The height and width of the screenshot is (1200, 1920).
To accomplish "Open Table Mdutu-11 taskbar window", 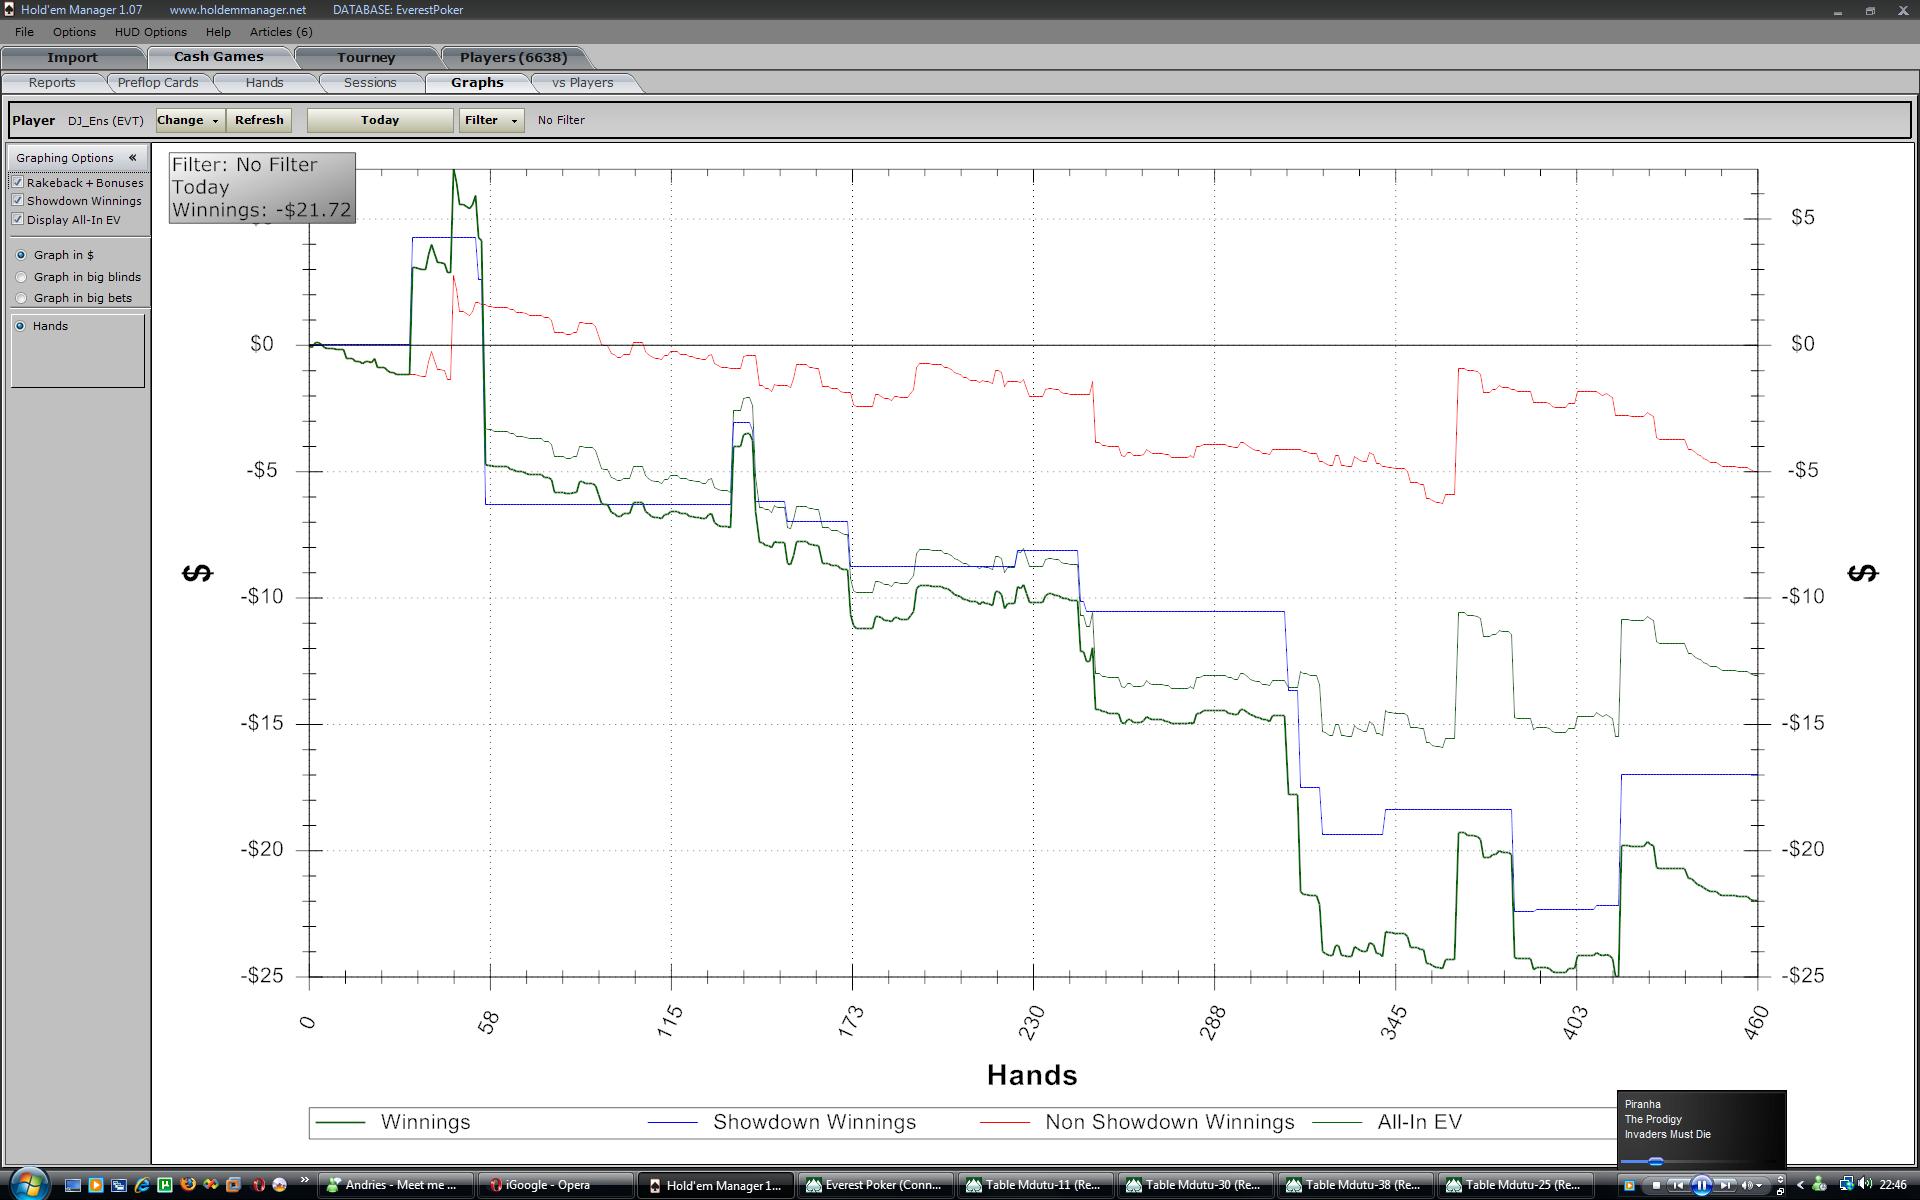I will click(1035, 1185).
